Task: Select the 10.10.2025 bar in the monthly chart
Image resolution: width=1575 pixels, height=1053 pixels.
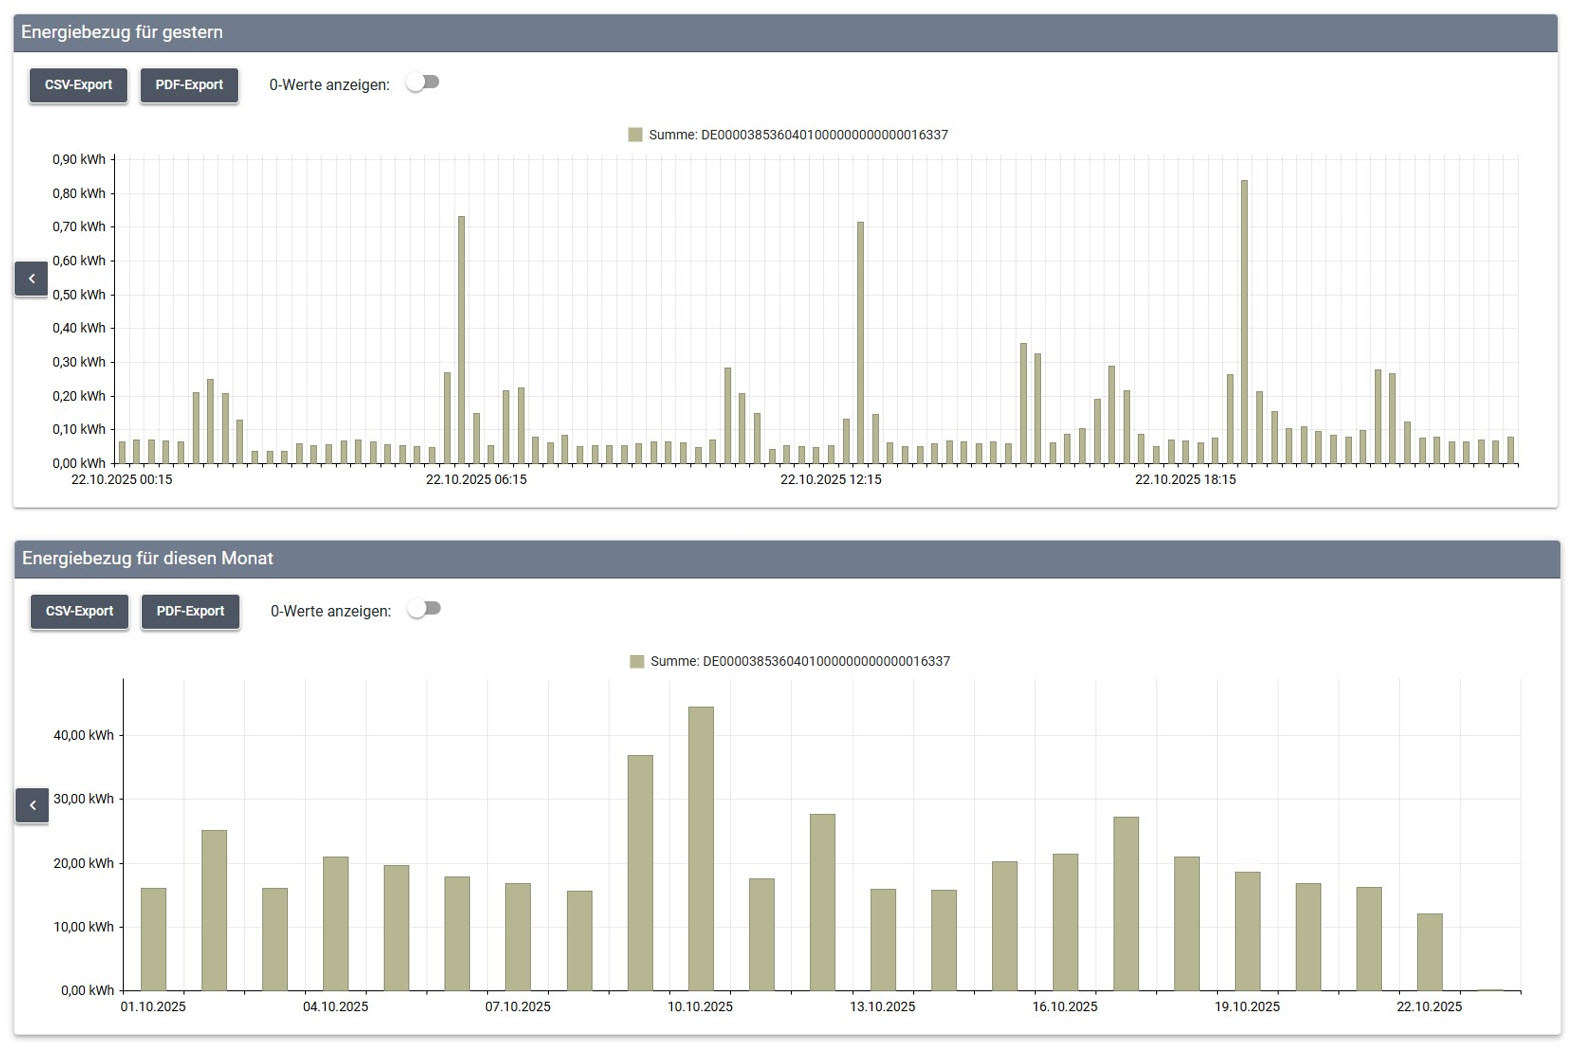Action: pyautogui.click(x=701, y=848)
